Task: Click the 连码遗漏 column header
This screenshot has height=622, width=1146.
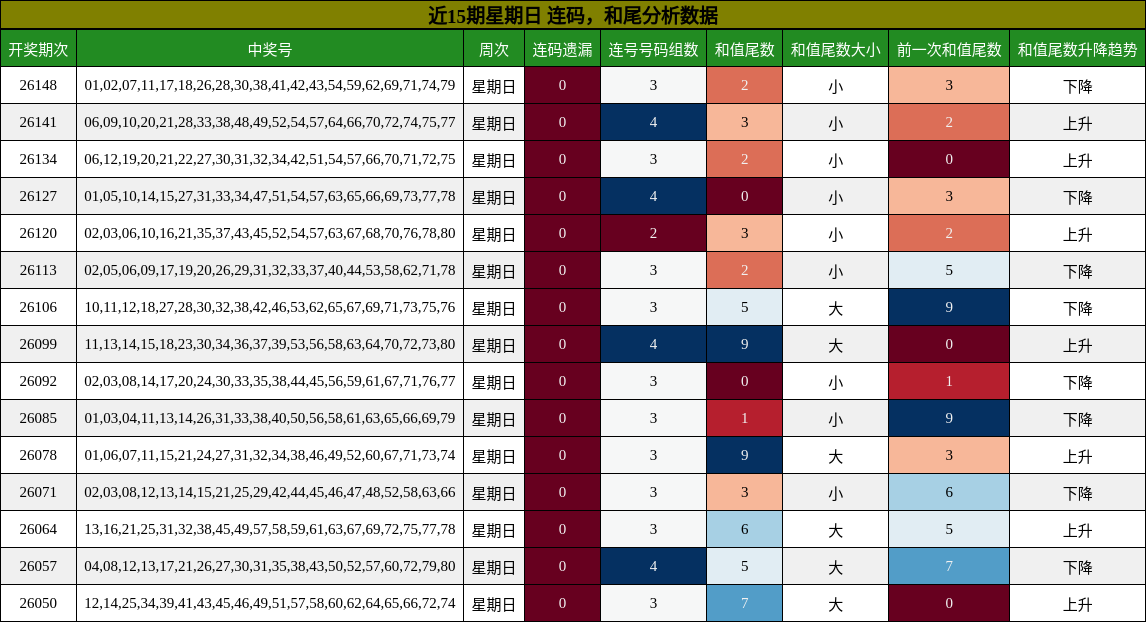Action: point(562,49)
